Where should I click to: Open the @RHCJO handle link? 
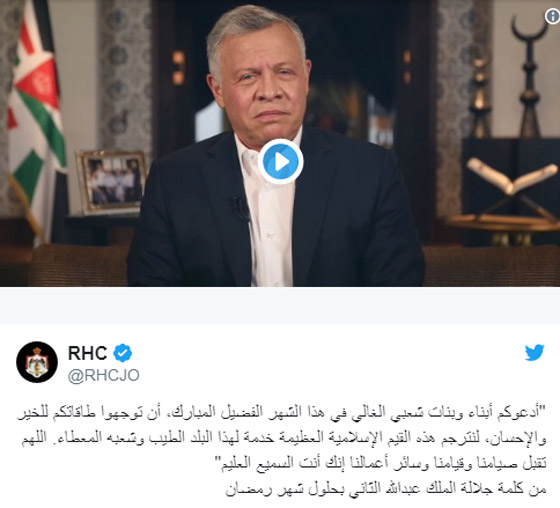tap(104, 375)
